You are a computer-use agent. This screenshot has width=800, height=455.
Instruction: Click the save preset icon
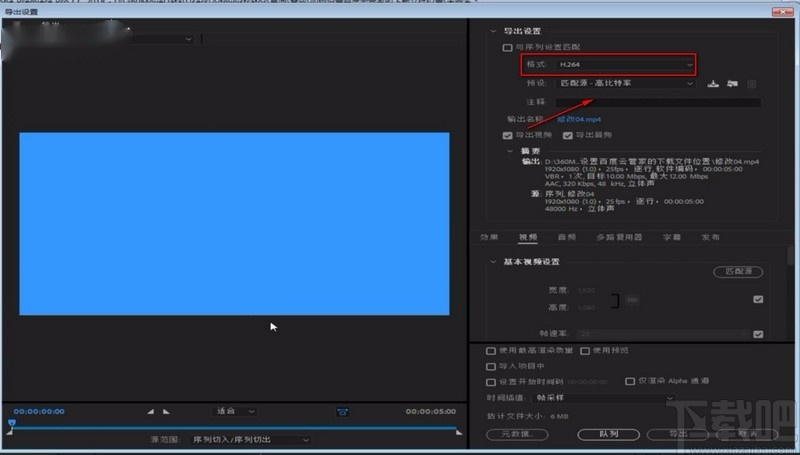pos(713,84)
